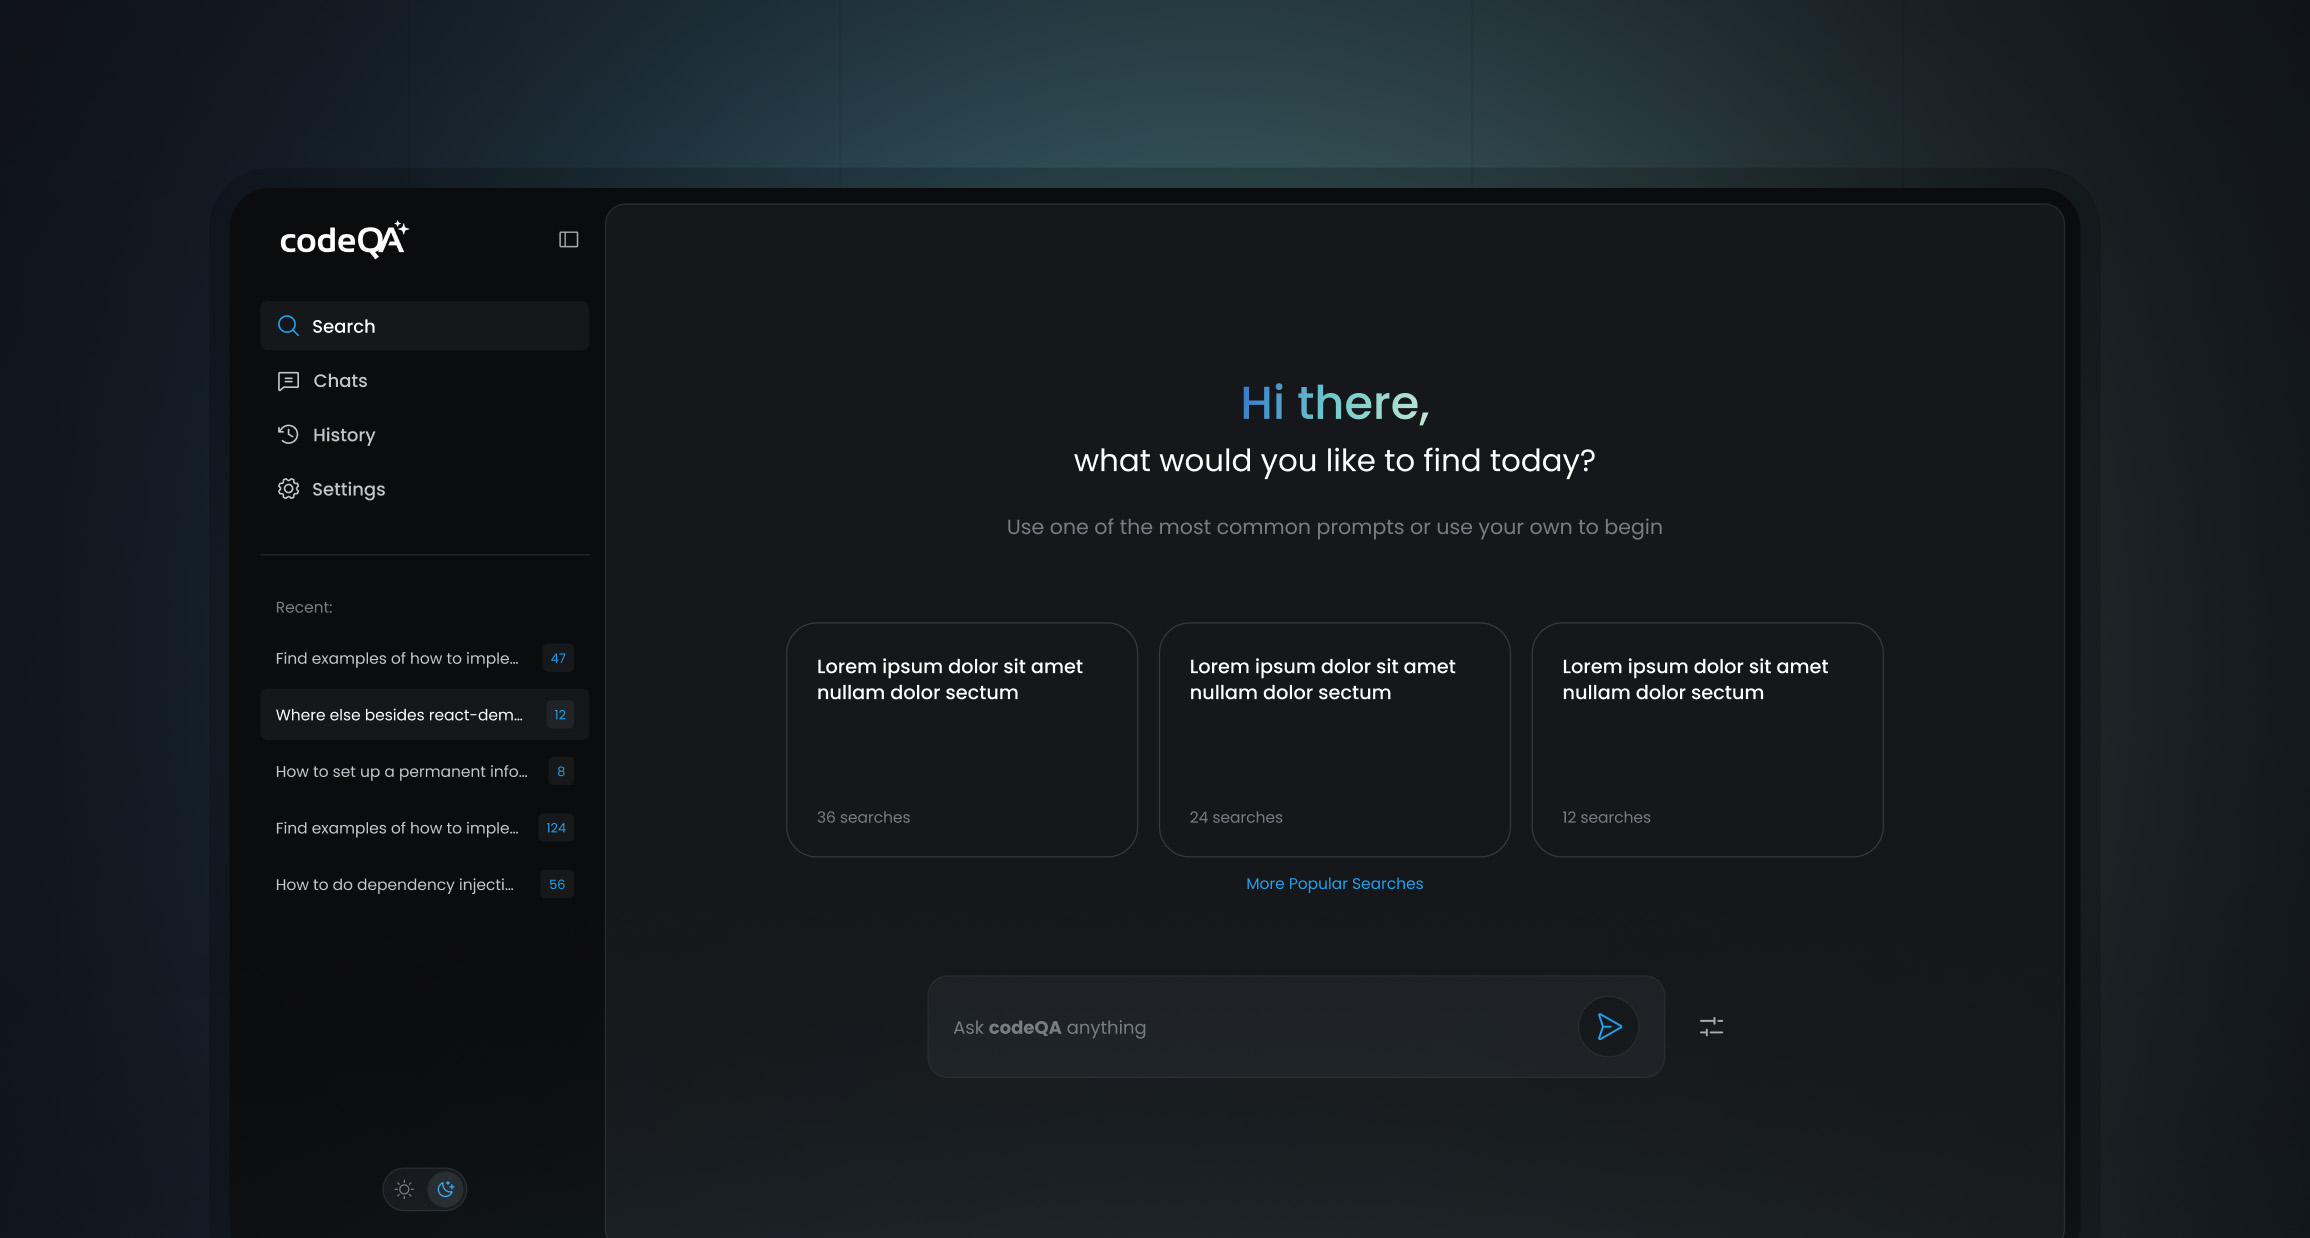Open recent item with 47 badge
The image size is (2310, 1238).
(425, 658)
